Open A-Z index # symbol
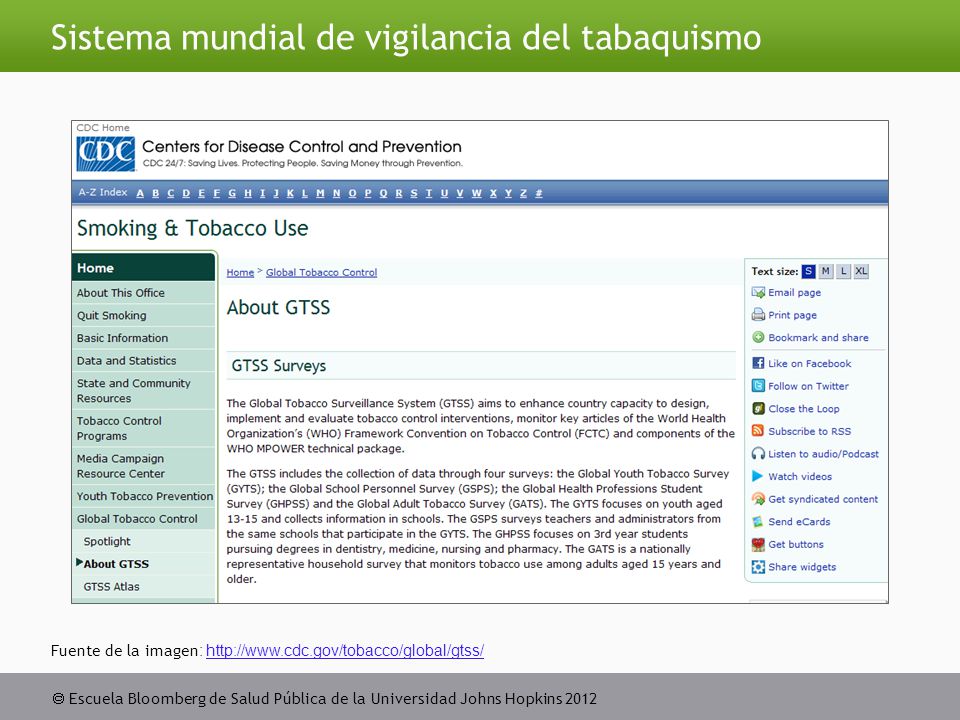This screenshot has height=720, width=960. 539,193
